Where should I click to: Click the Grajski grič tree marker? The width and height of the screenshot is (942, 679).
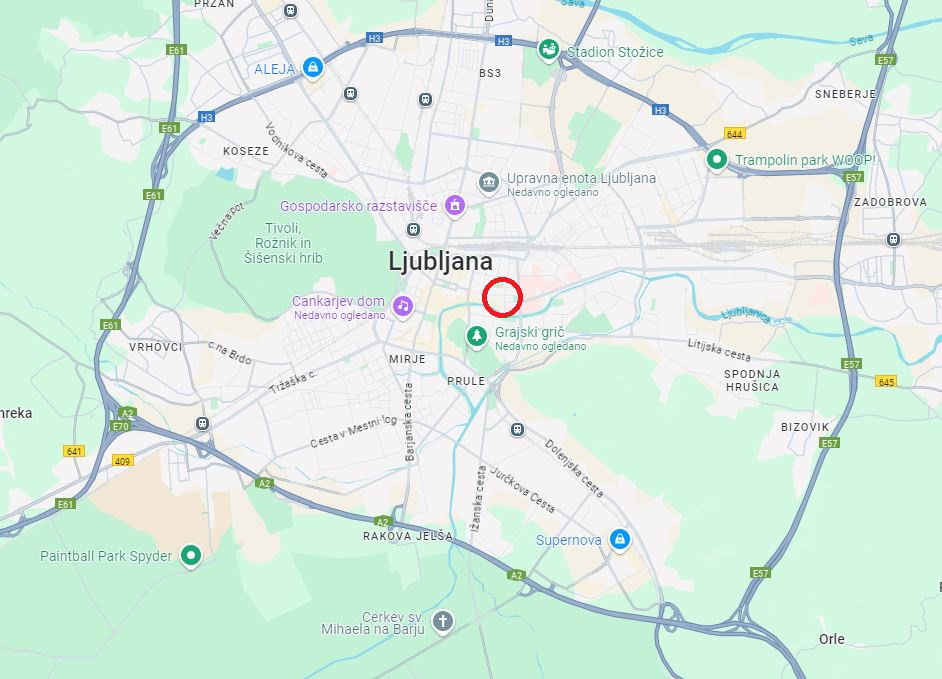477,336
